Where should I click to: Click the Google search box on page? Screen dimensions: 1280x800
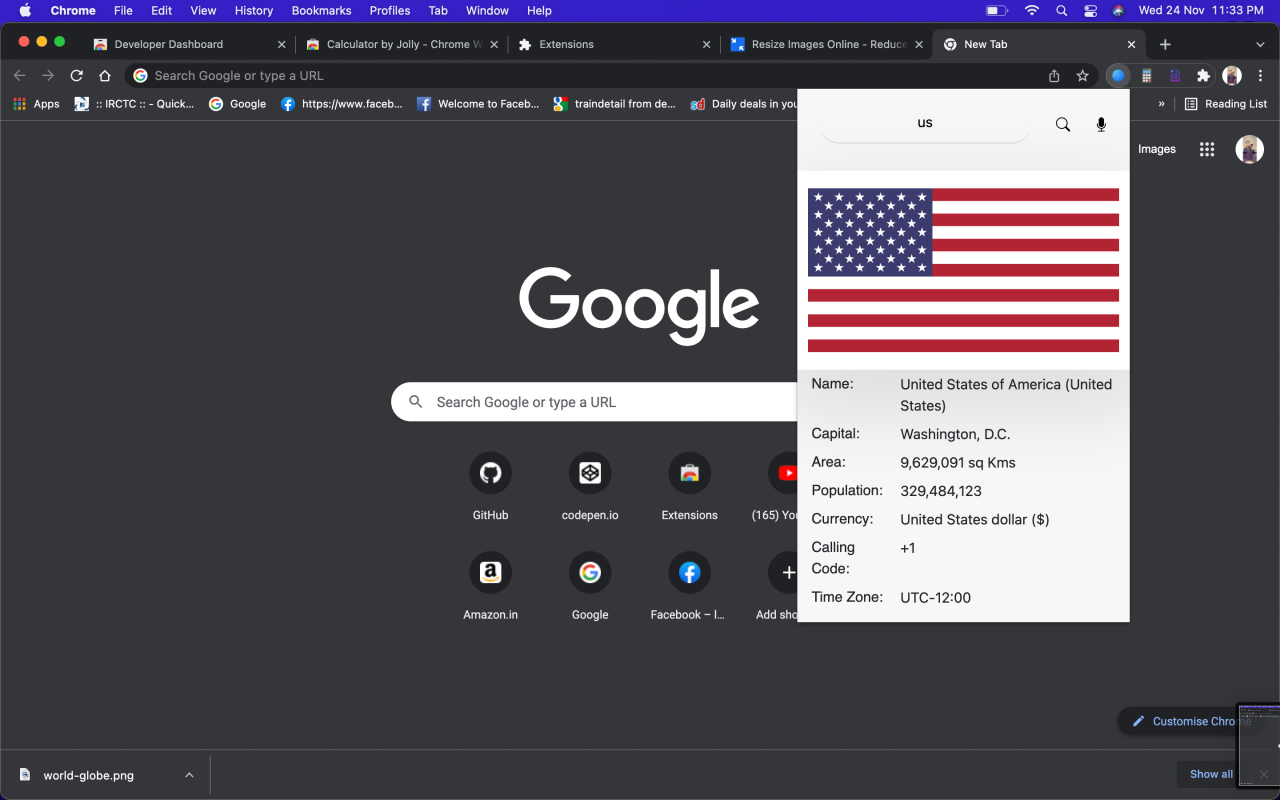[x=595, y=402]
